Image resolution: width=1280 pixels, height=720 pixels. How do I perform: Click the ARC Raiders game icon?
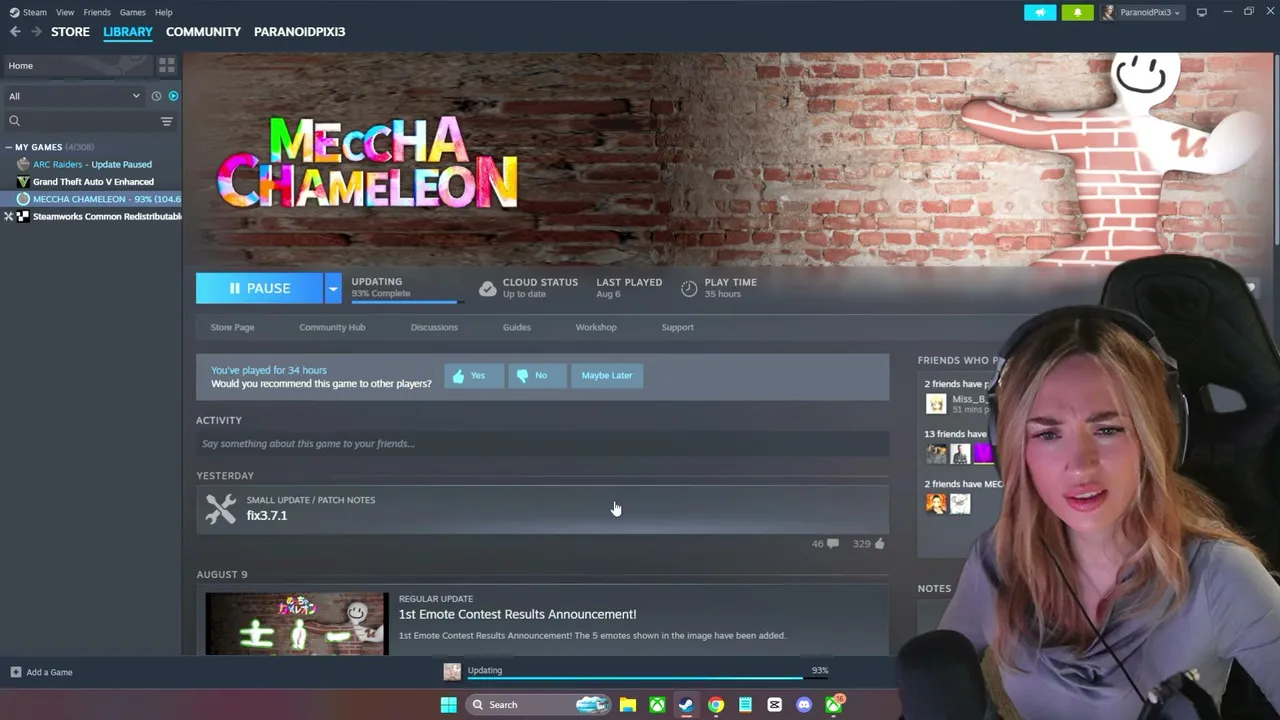point(23,164)
